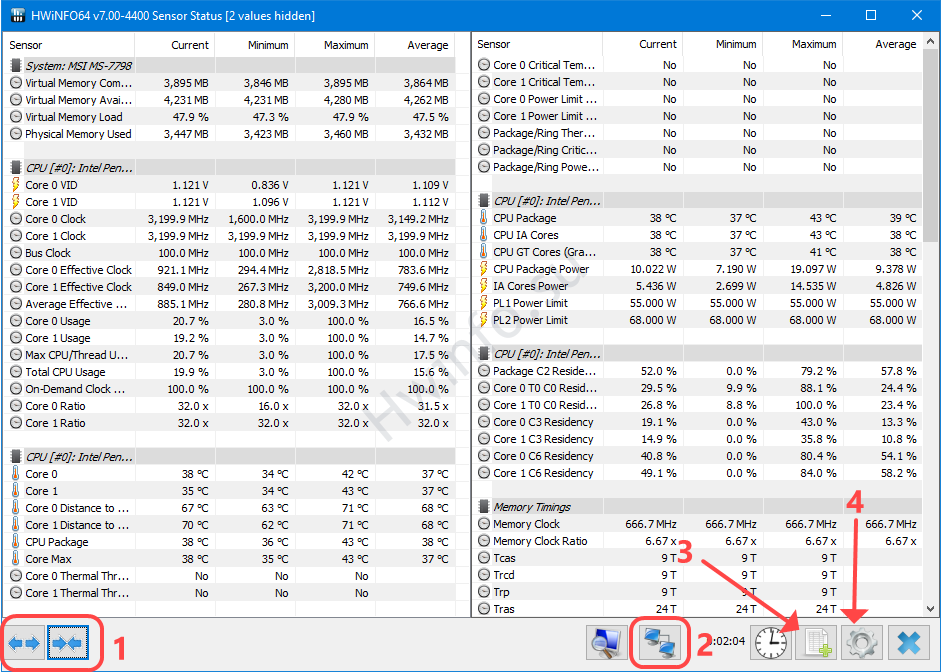Click the first CPU [#0]: Intel Pen... header in left panel
The height and width of the screenshot is (672, 941).
(78, 168)
